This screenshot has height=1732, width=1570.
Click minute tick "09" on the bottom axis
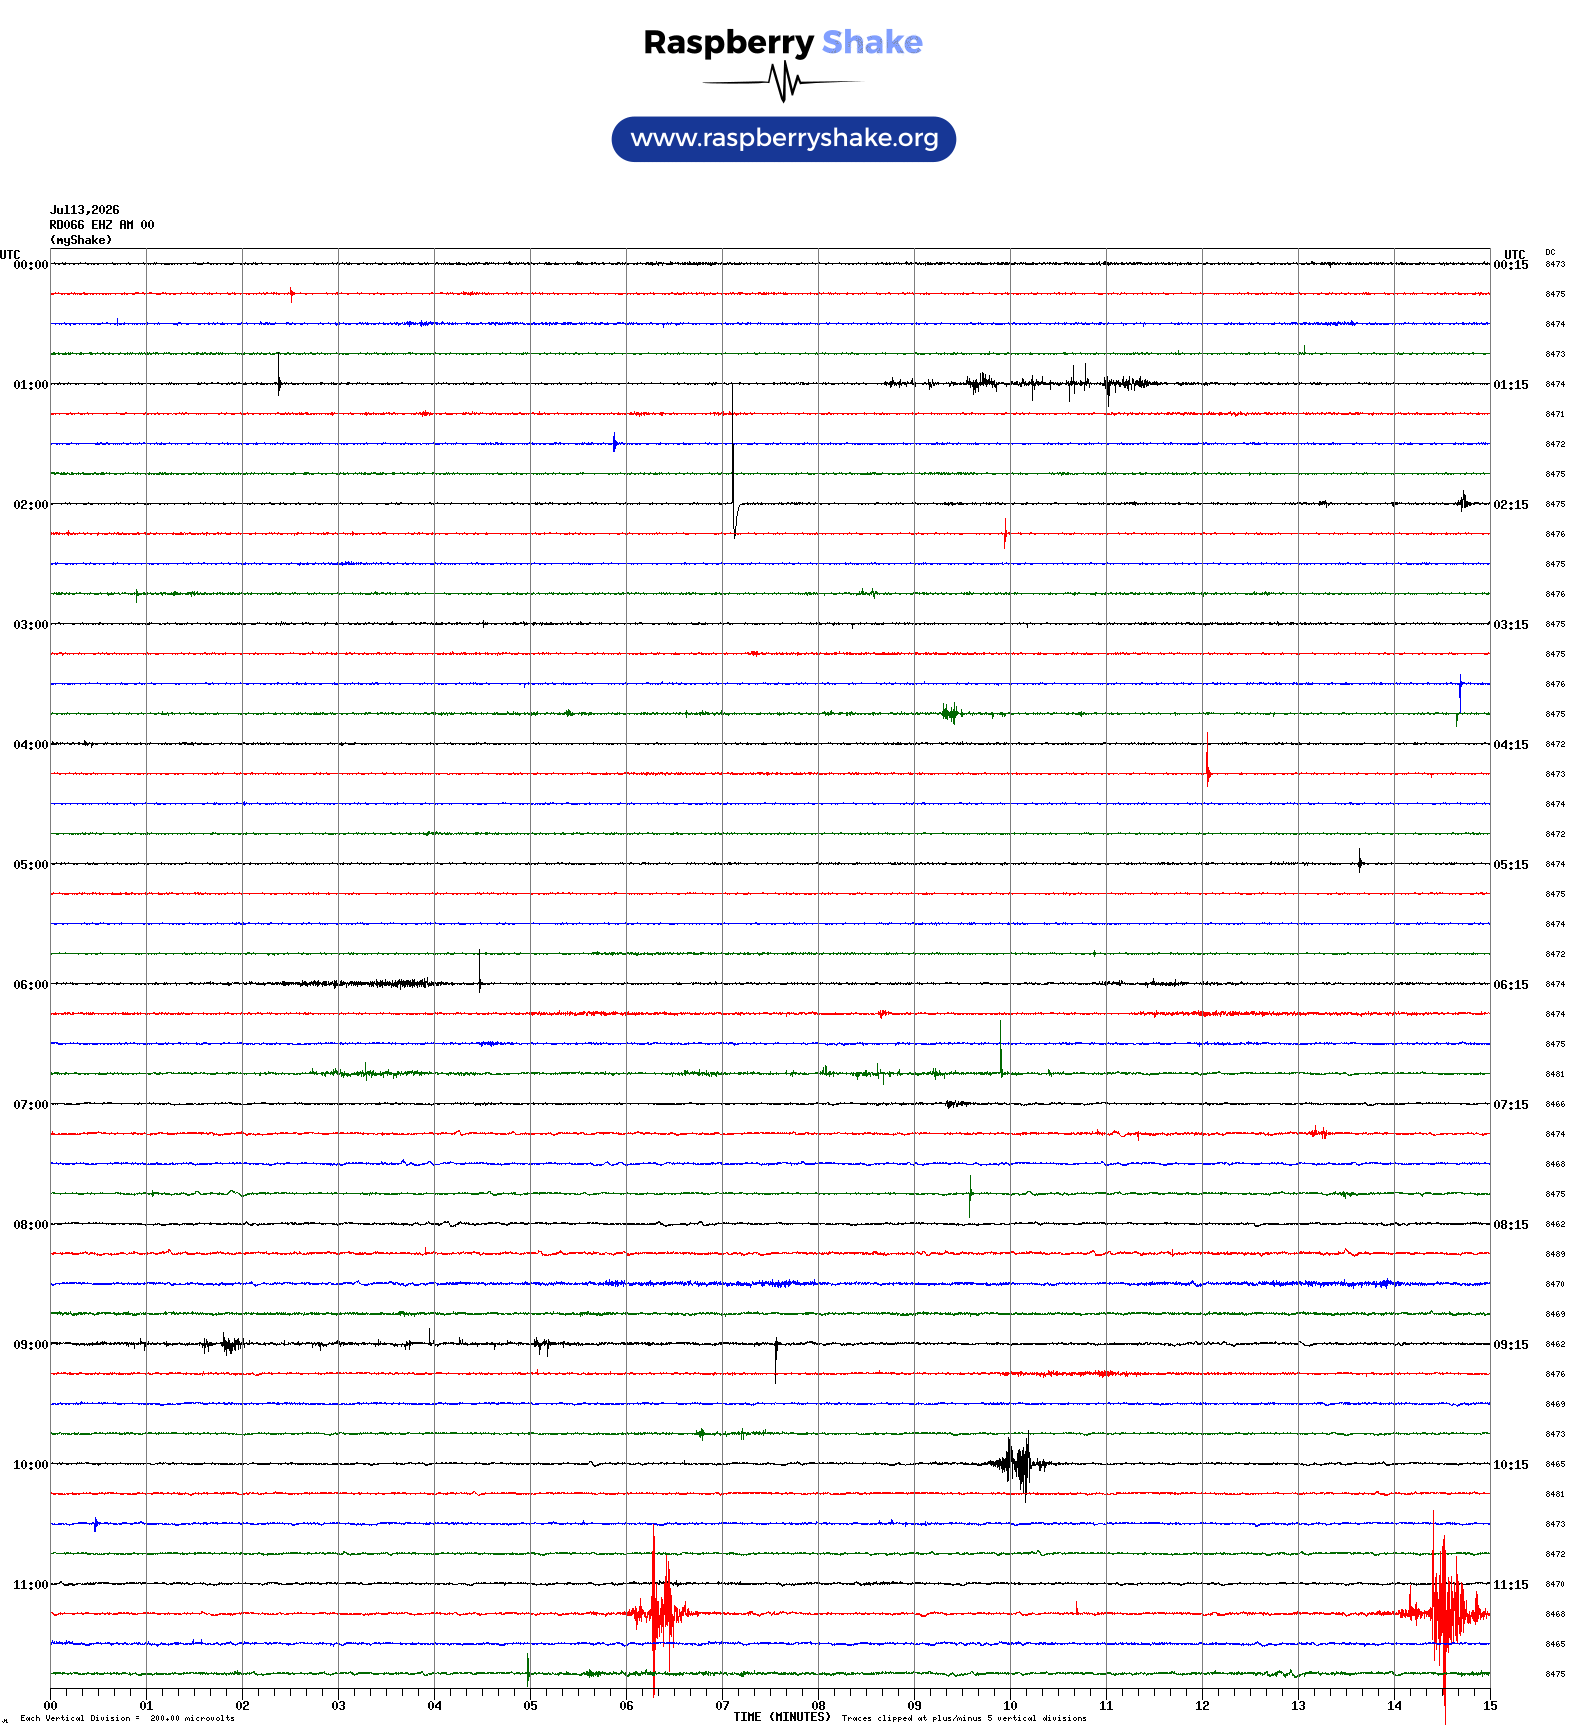pyautogui.click(x=914, y=1706)
